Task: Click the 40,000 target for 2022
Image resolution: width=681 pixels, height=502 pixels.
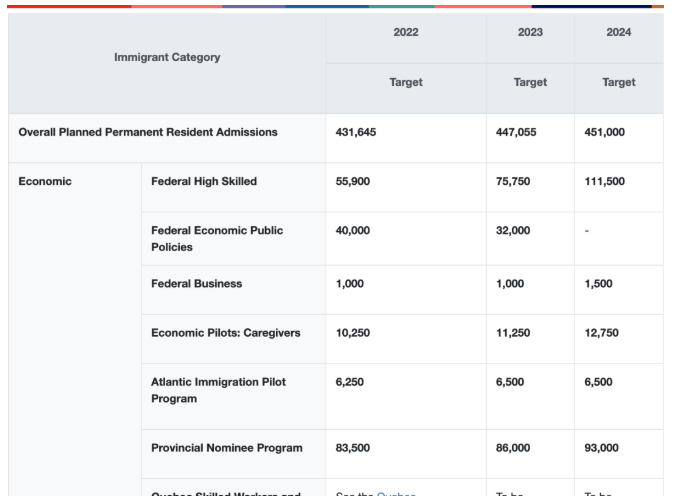Action: [x=353, y=230]
